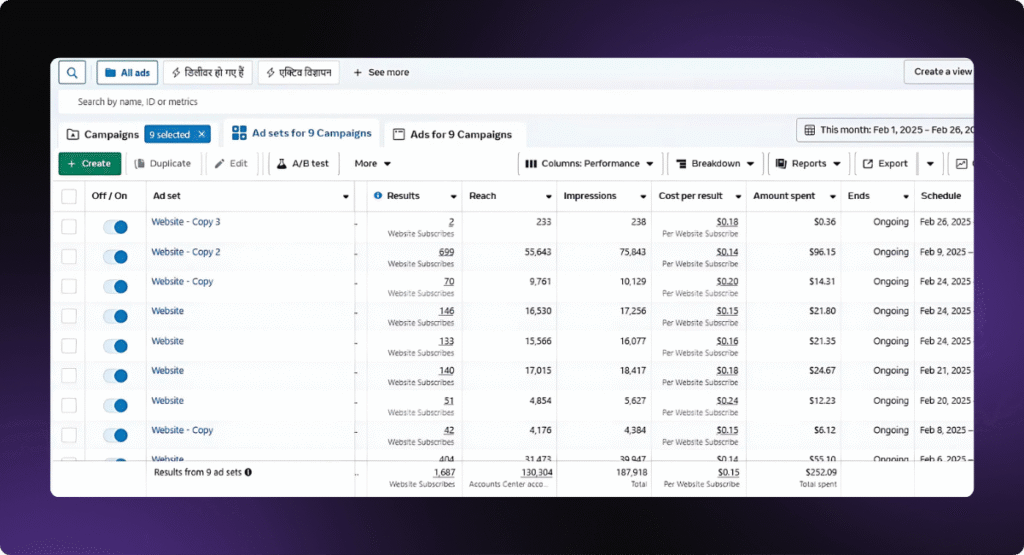Open the Ads for 9 Campaigns tab
Viewport: 1024px width, 555px height.
tap(452, 134)
